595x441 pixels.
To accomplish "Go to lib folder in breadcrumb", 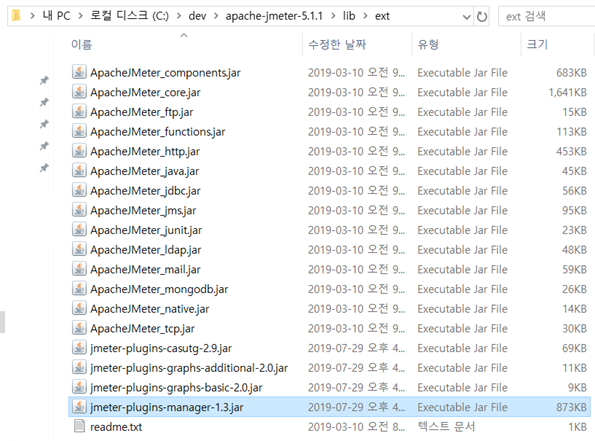I will 349,16.
